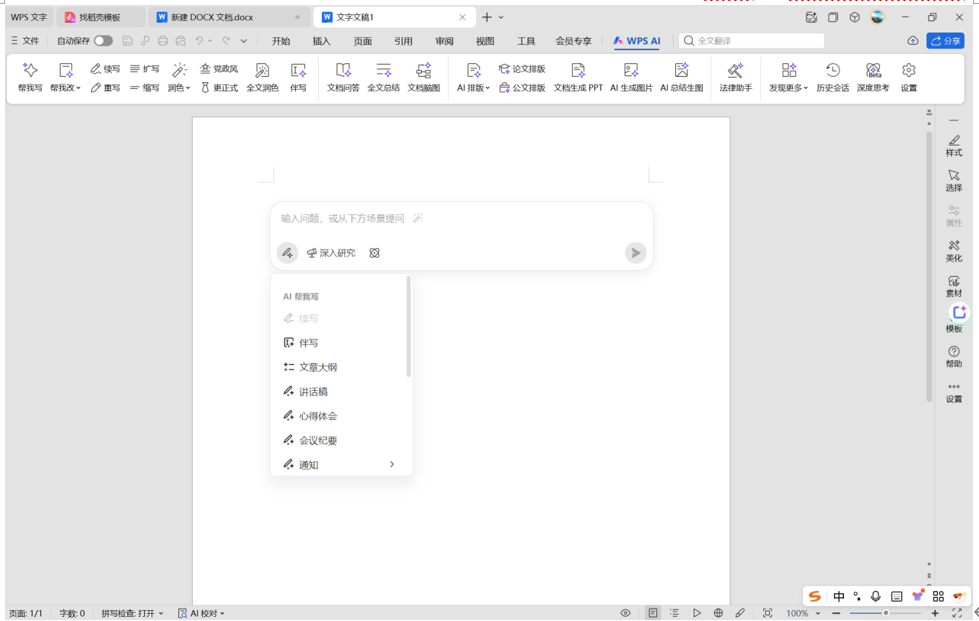This screenshot has height=621, width=979.
Task: Apply the 党政风 style tool
Action: pyautogui.click(x=219, y=69)
